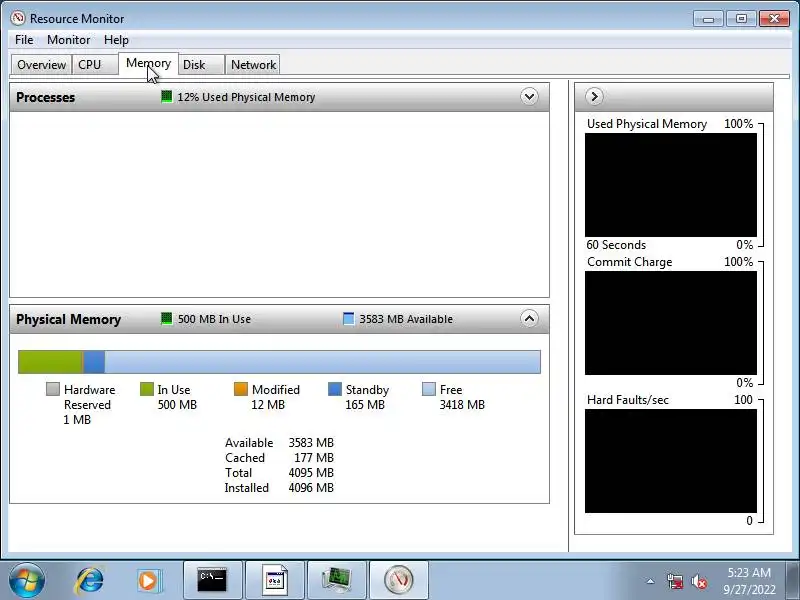
Task: Collapse the graphs pane arrow button
Action: point(594,96)
